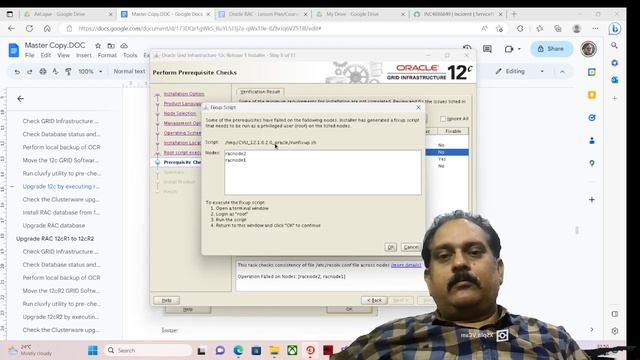Click Share button in Docs
Image resolution: width=640 pixels, height=360 pixels.
(x=551, y=49)
